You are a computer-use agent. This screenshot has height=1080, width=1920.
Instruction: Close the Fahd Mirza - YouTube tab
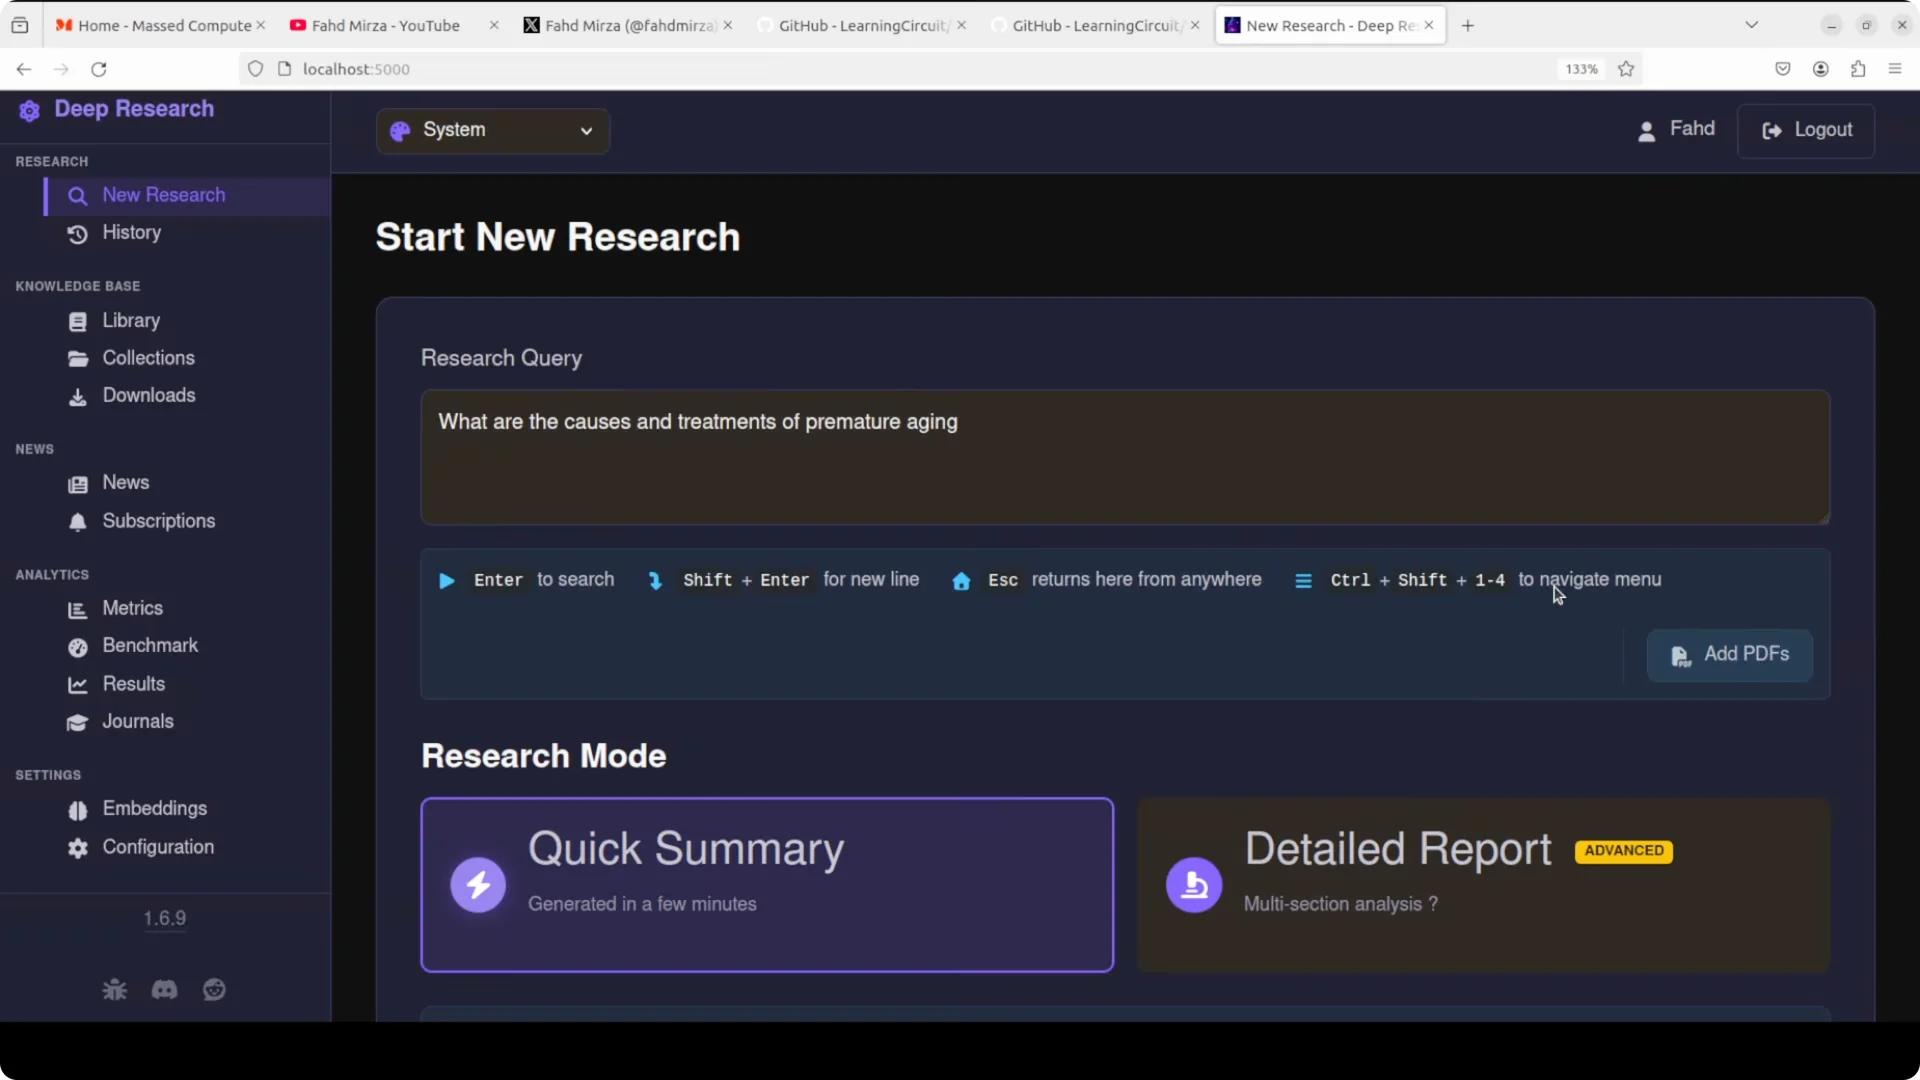click(x=494, y=25)
